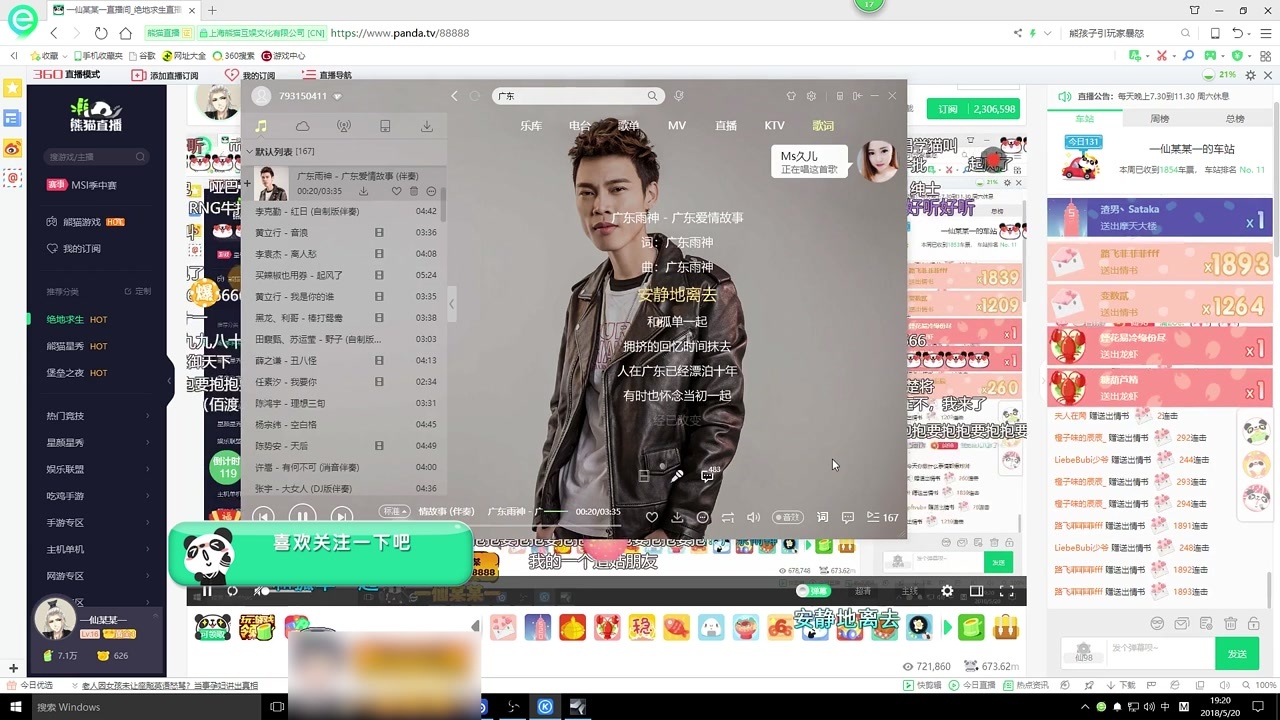
Task: Select the 周榜 ranking tab
Action: click(1160, 119)
